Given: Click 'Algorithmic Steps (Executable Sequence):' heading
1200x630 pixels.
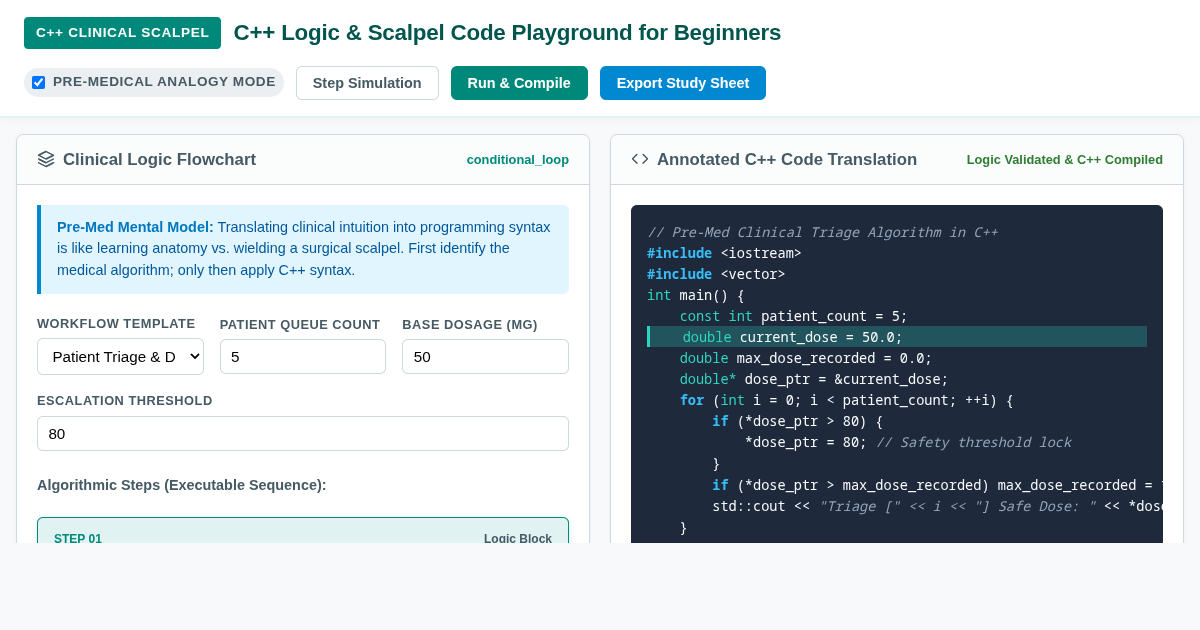Looking at the screenshot, I should pyautogui.click(x=182, y=485).
